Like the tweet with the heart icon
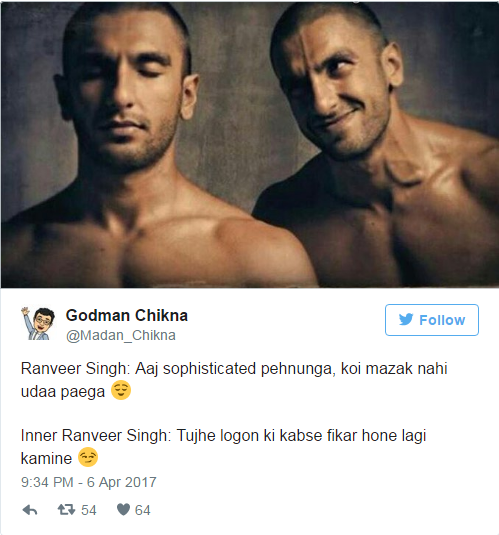 pyautogui.click(x=123, y=510)
